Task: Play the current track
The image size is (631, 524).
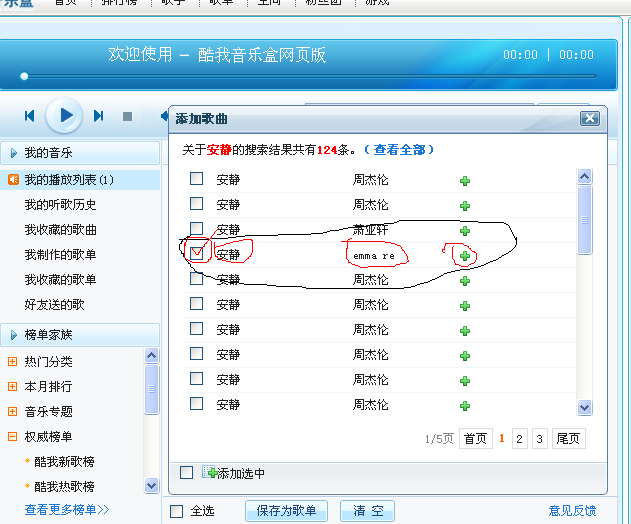Action: click(x=64, y=116)
